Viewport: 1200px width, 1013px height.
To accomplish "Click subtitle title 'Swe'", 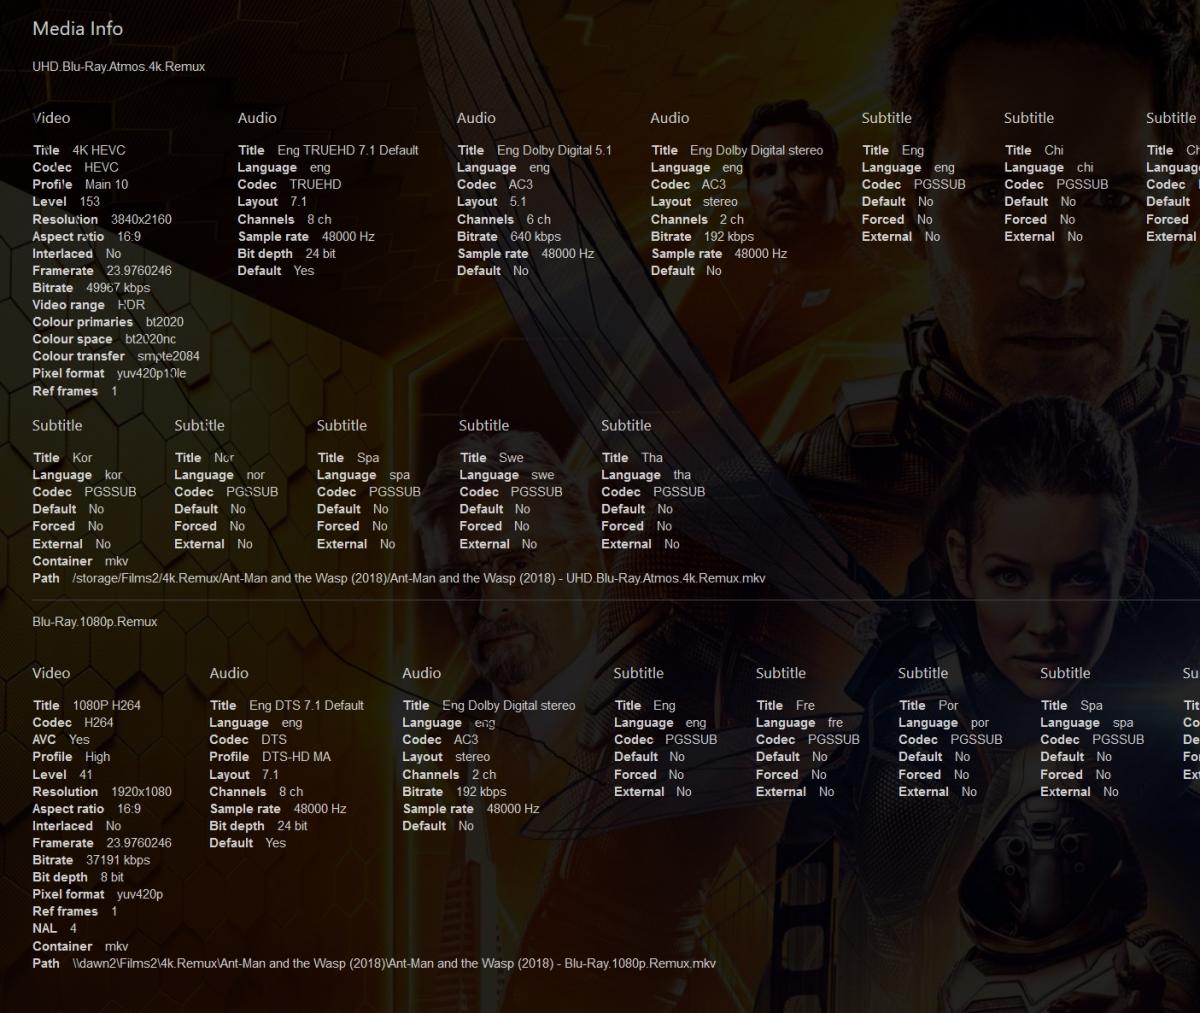I will coord(511,457).
